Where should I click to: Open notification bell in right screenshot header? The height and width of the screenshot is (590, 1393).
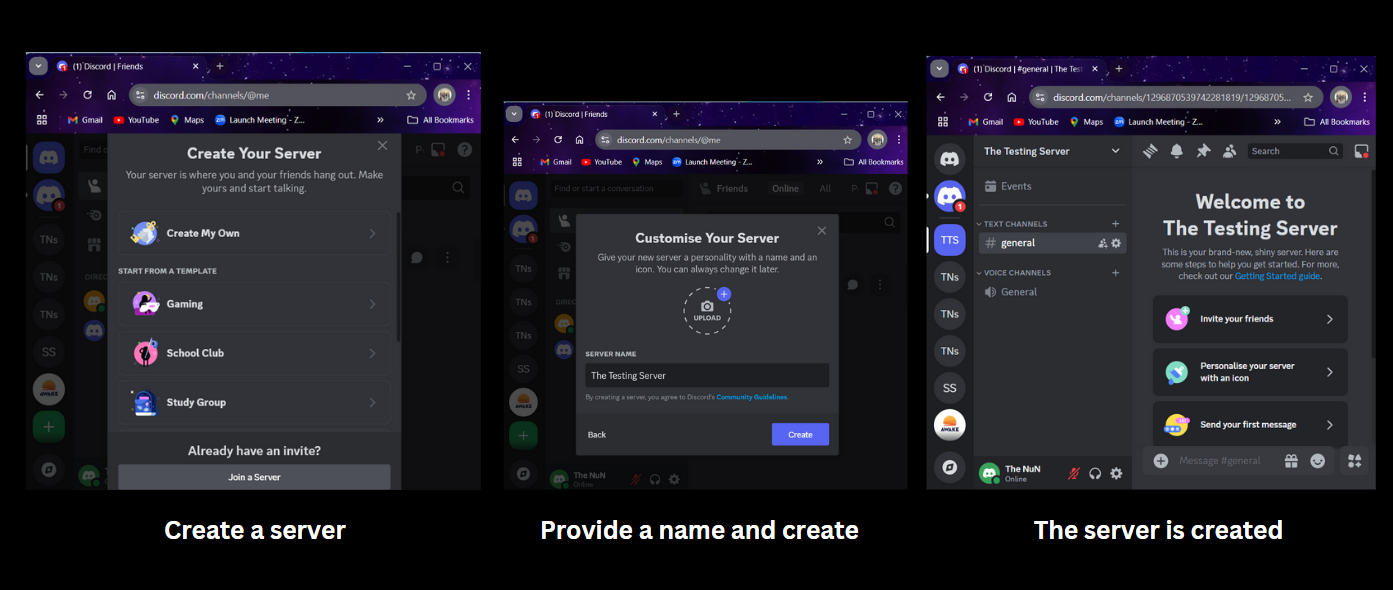click(x=1177, y=151)
